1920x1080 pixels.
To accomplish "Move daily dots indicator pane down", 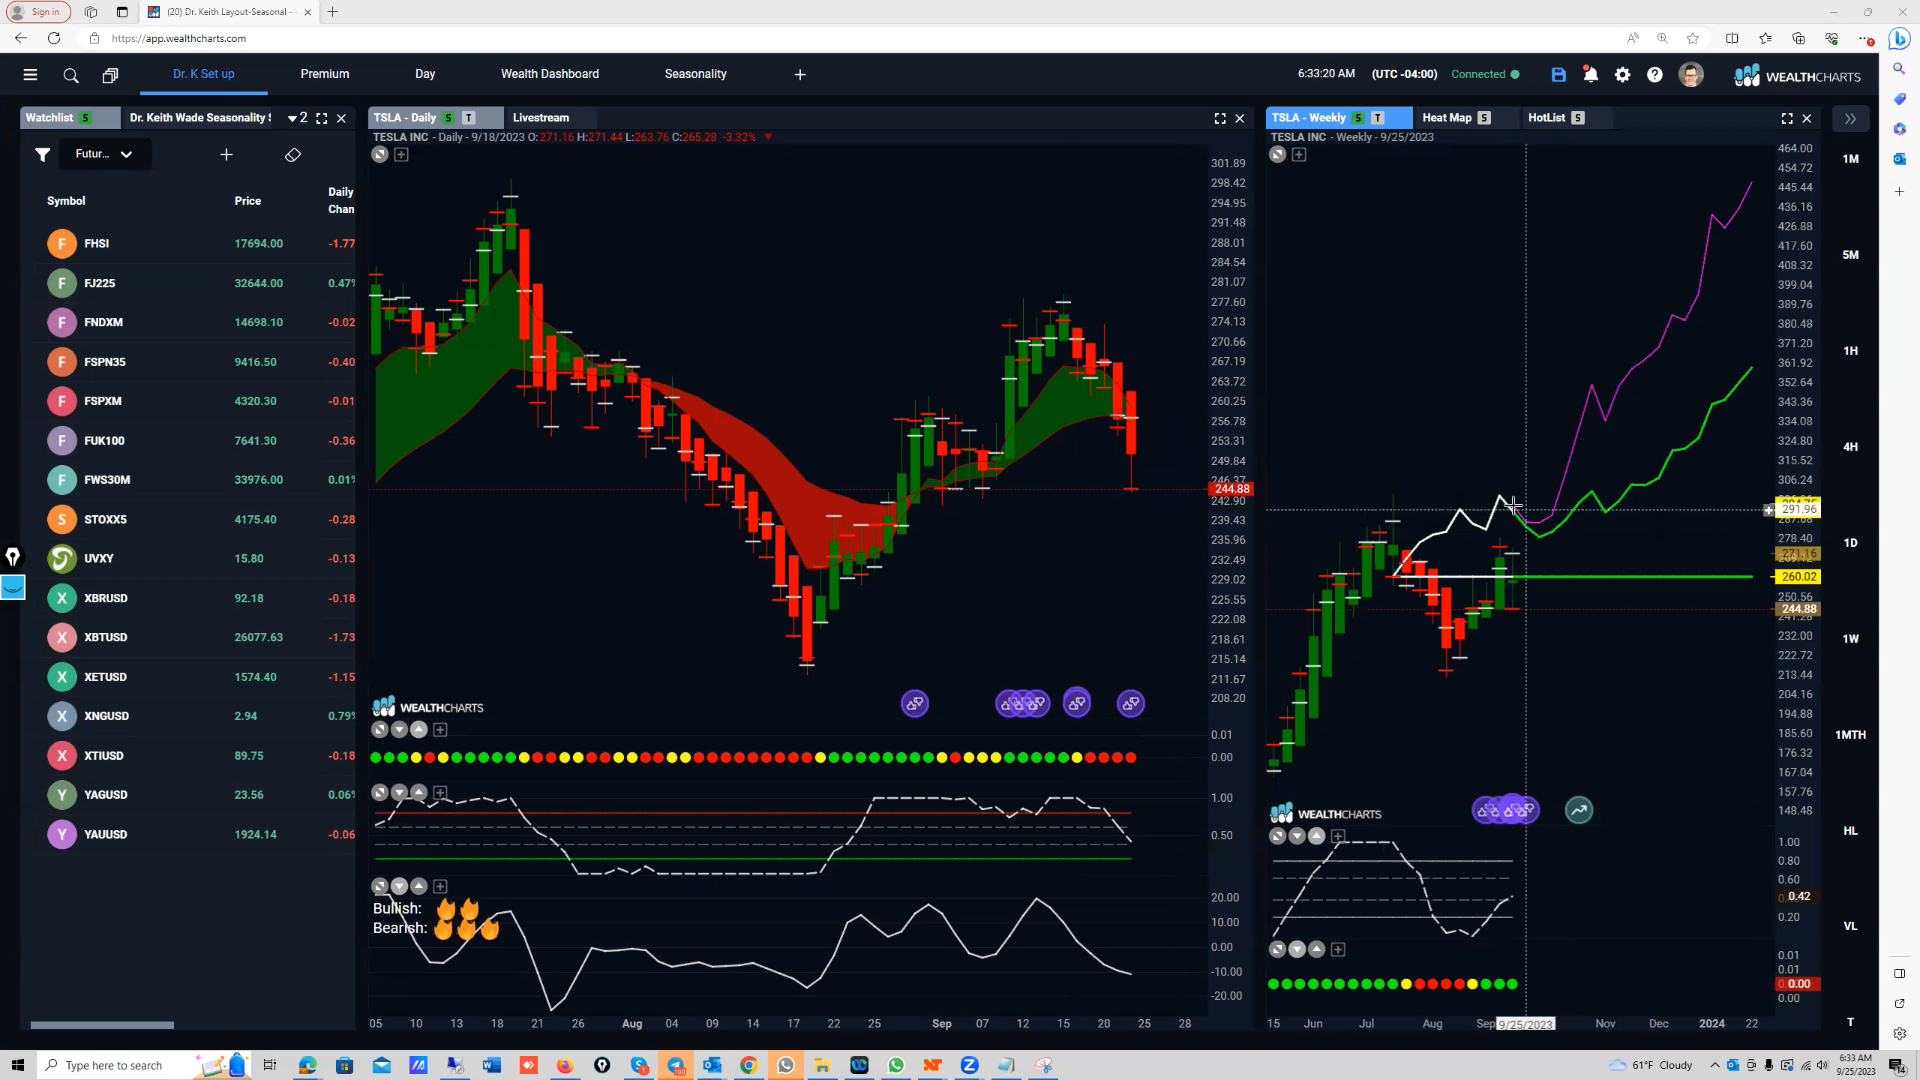I will pyautogui.click(x=399, y=730).
